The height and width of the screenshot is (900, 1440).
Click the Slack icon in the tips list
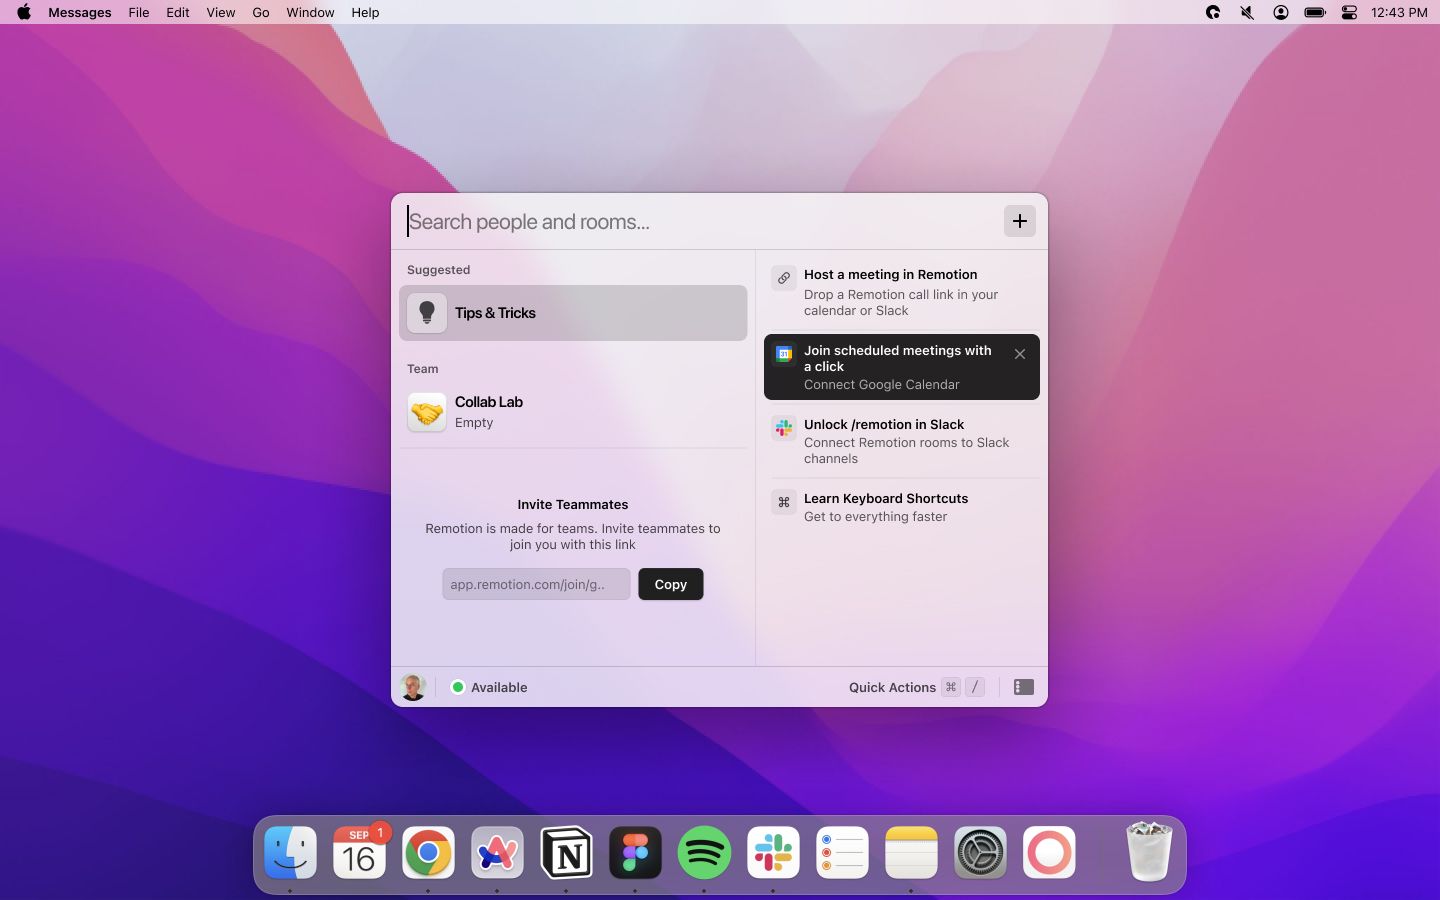[x=784, y=428]
